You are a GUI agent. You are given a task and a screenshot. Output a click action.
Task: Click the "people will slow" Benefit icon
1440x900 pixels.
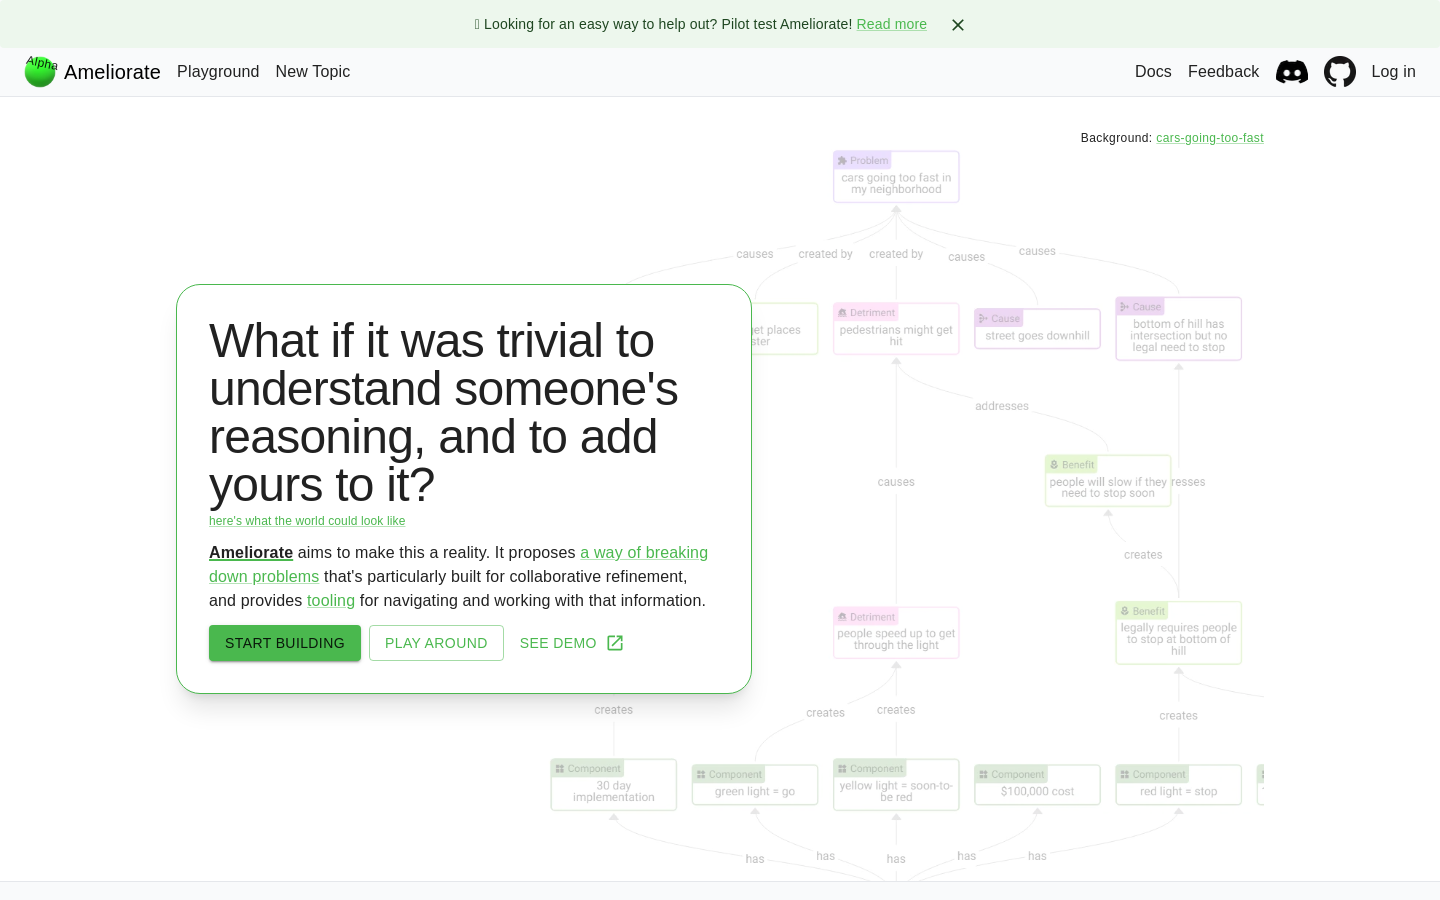pyautogui.click(x=1054, y=465)
